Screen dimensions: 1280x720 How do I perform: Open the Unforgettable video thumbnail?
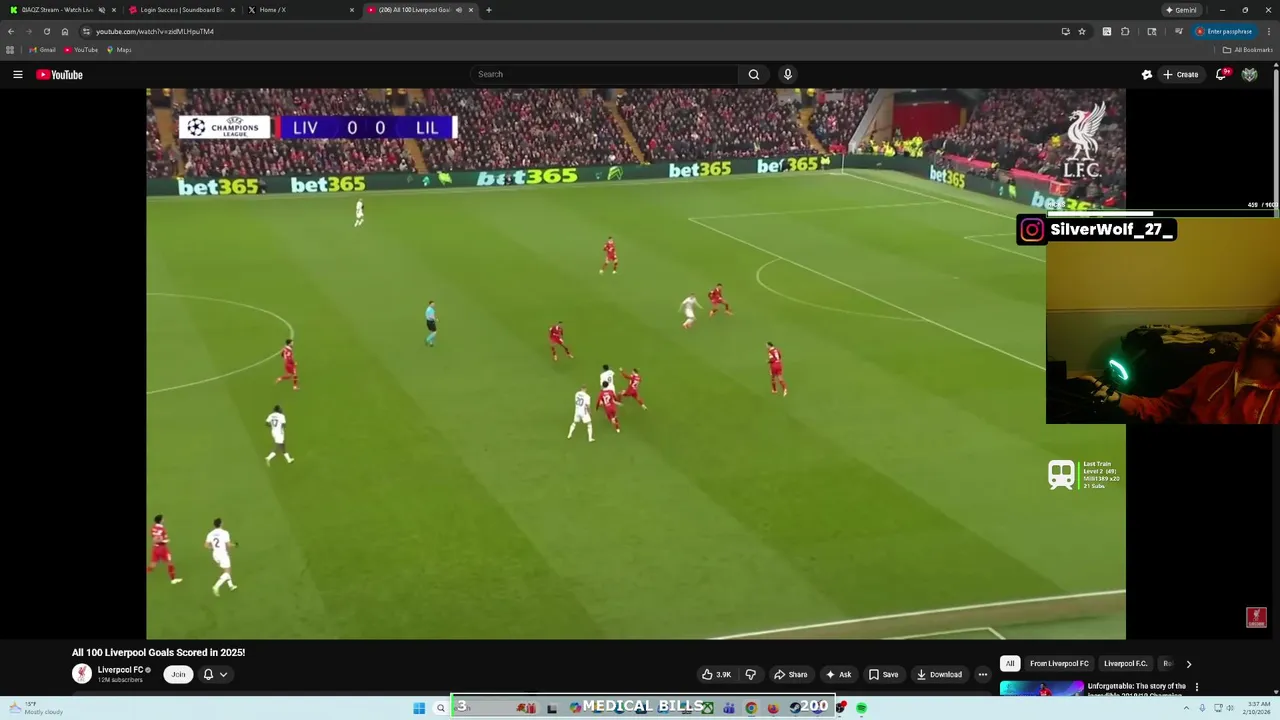click(x=1041, y=687)
